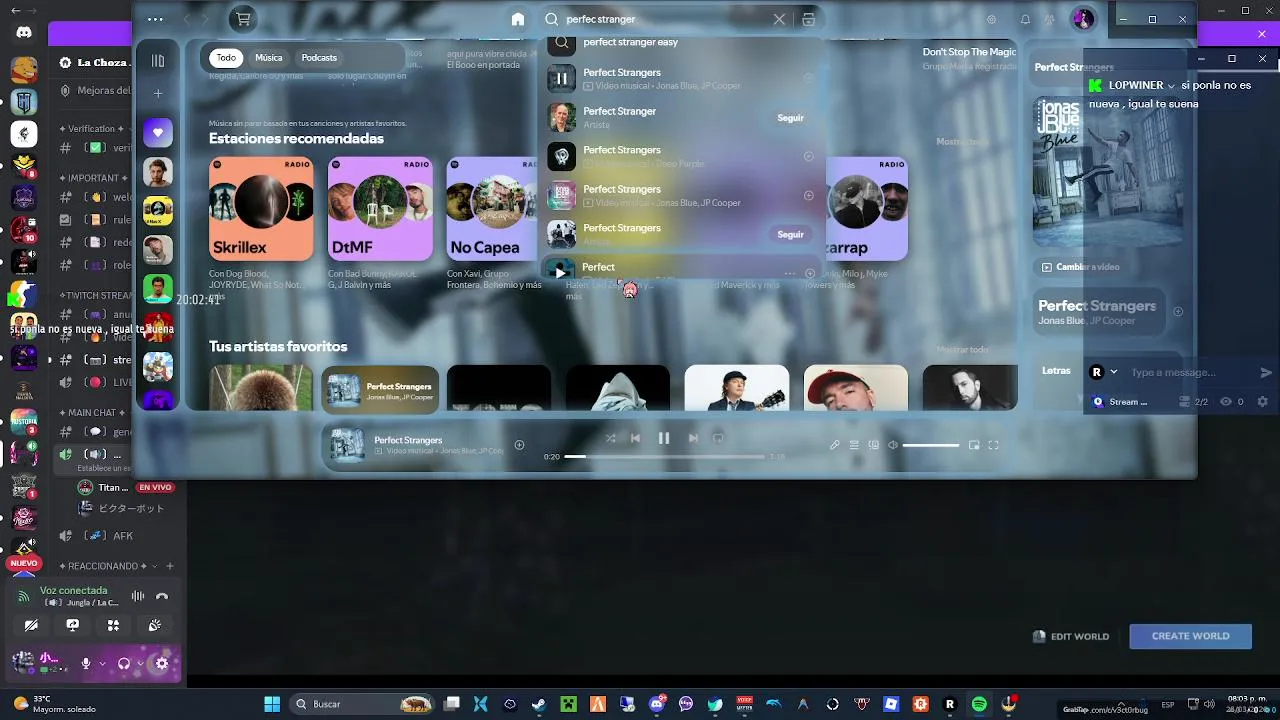Toggle Discord camera button
Image resolution: width=1280 pixels, height=720 pixels.
tap(31, 625)
